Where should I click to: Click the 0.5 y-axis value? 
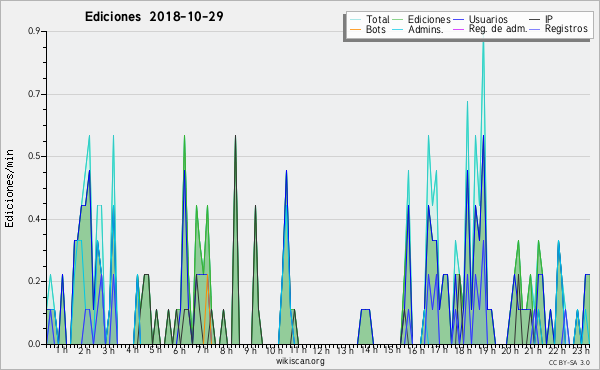click(34, 156)
